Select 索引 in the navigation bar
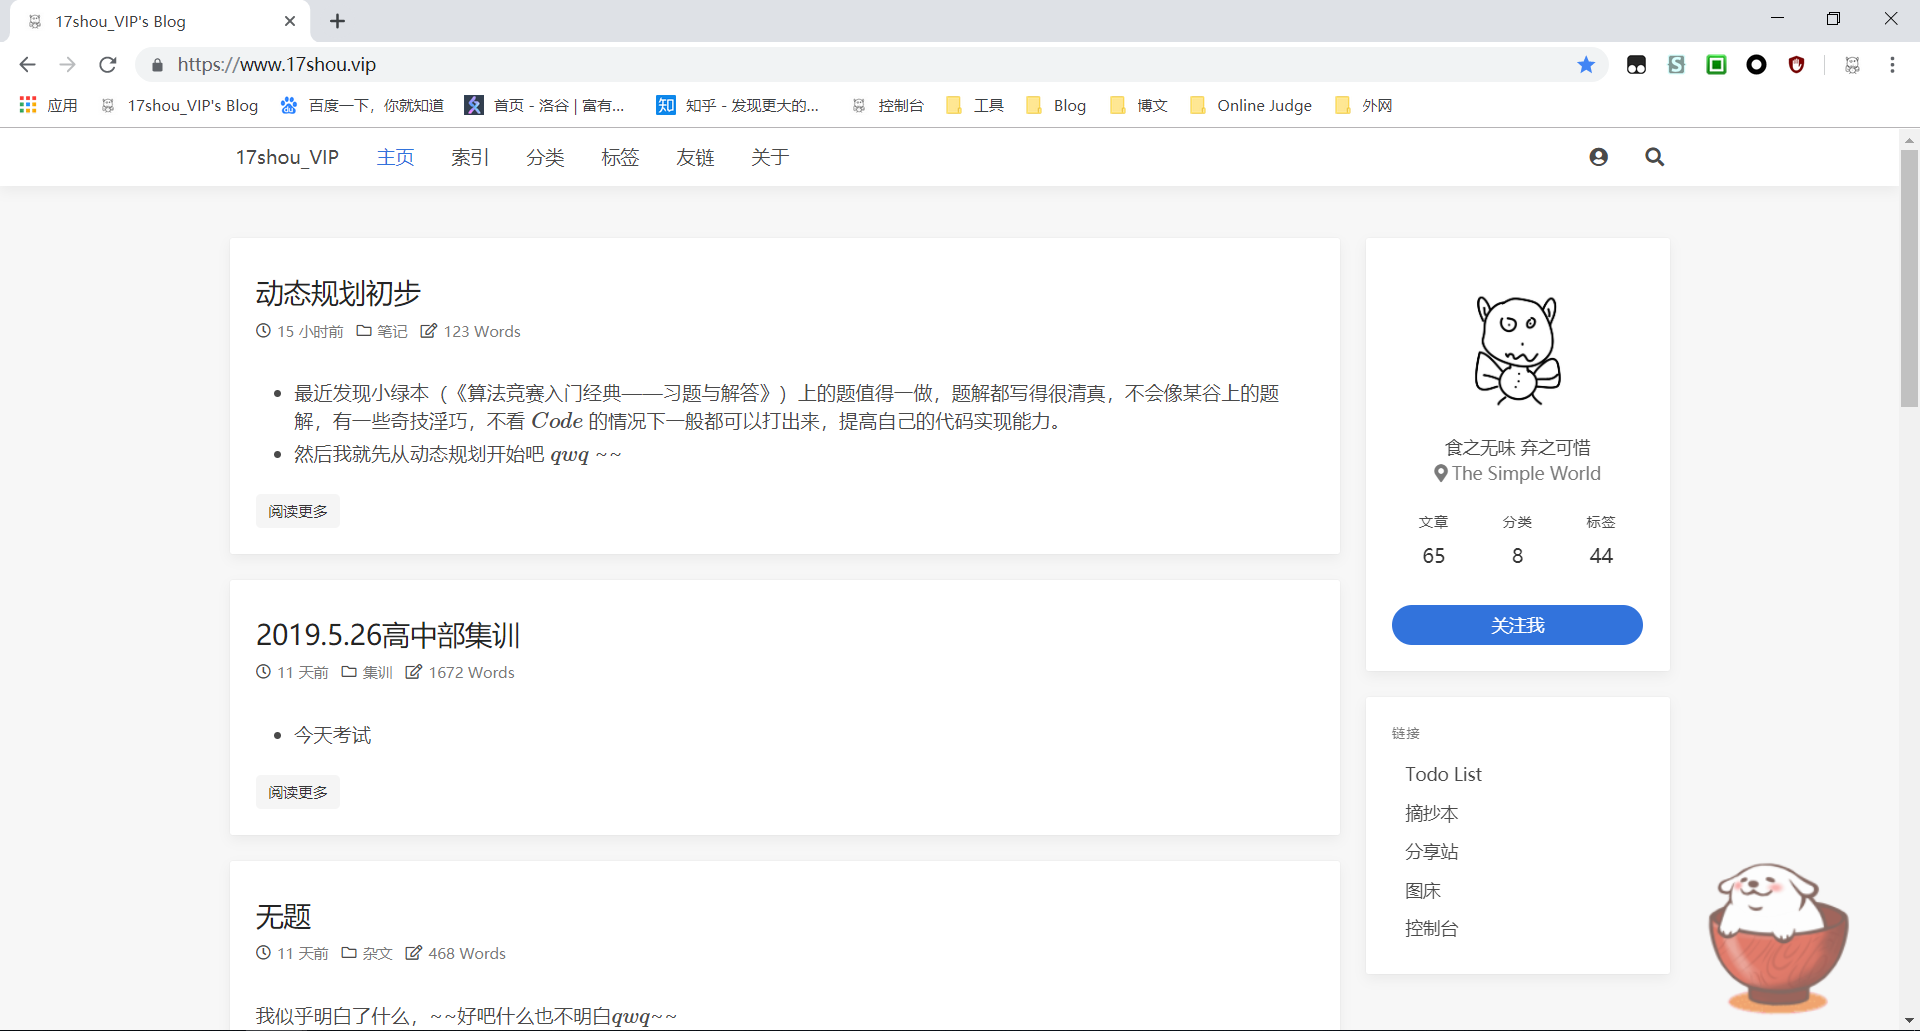The image size is (1920, 1031). pos(470,157)
